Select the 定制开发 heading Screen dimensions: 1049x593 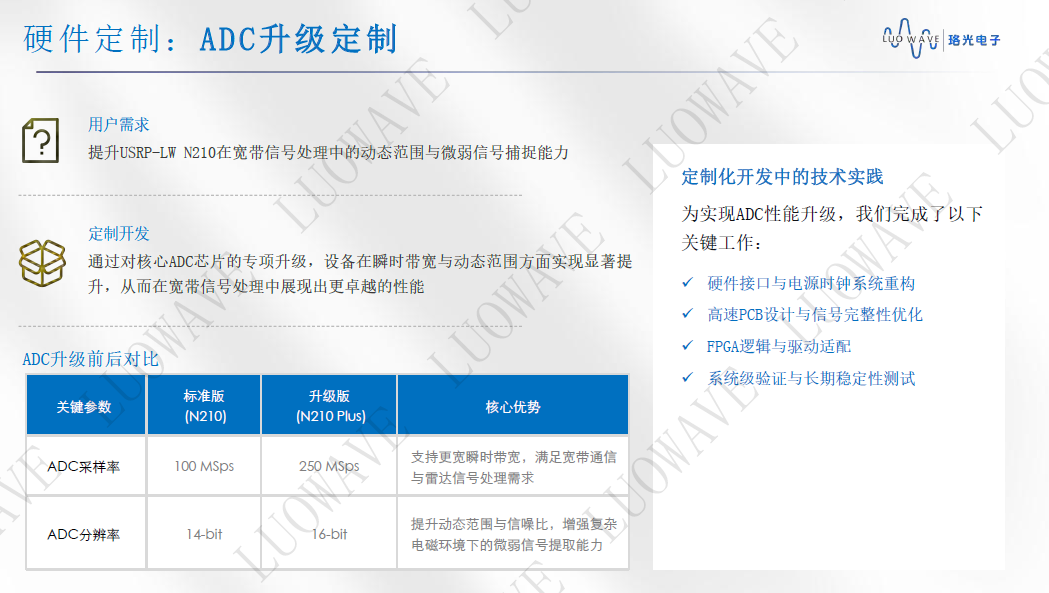[118, 233]
